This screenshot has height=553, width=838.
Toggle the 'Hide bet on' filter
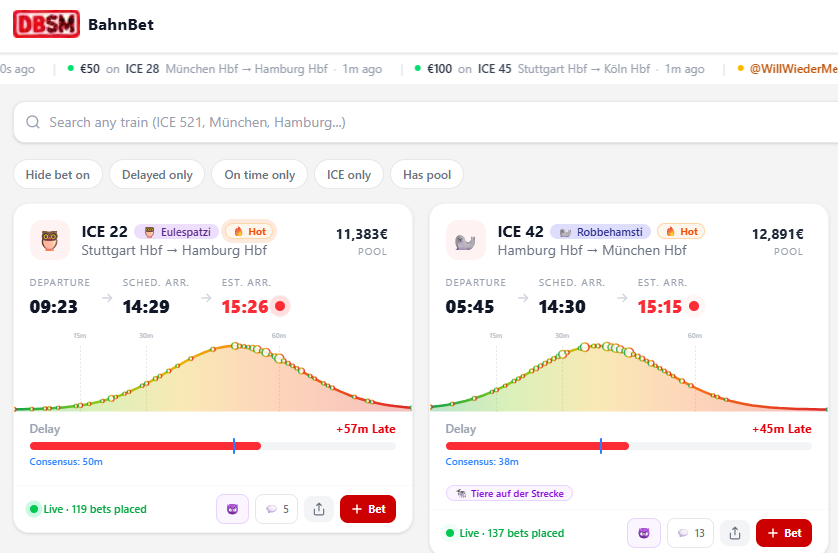[x=58, y=175]
